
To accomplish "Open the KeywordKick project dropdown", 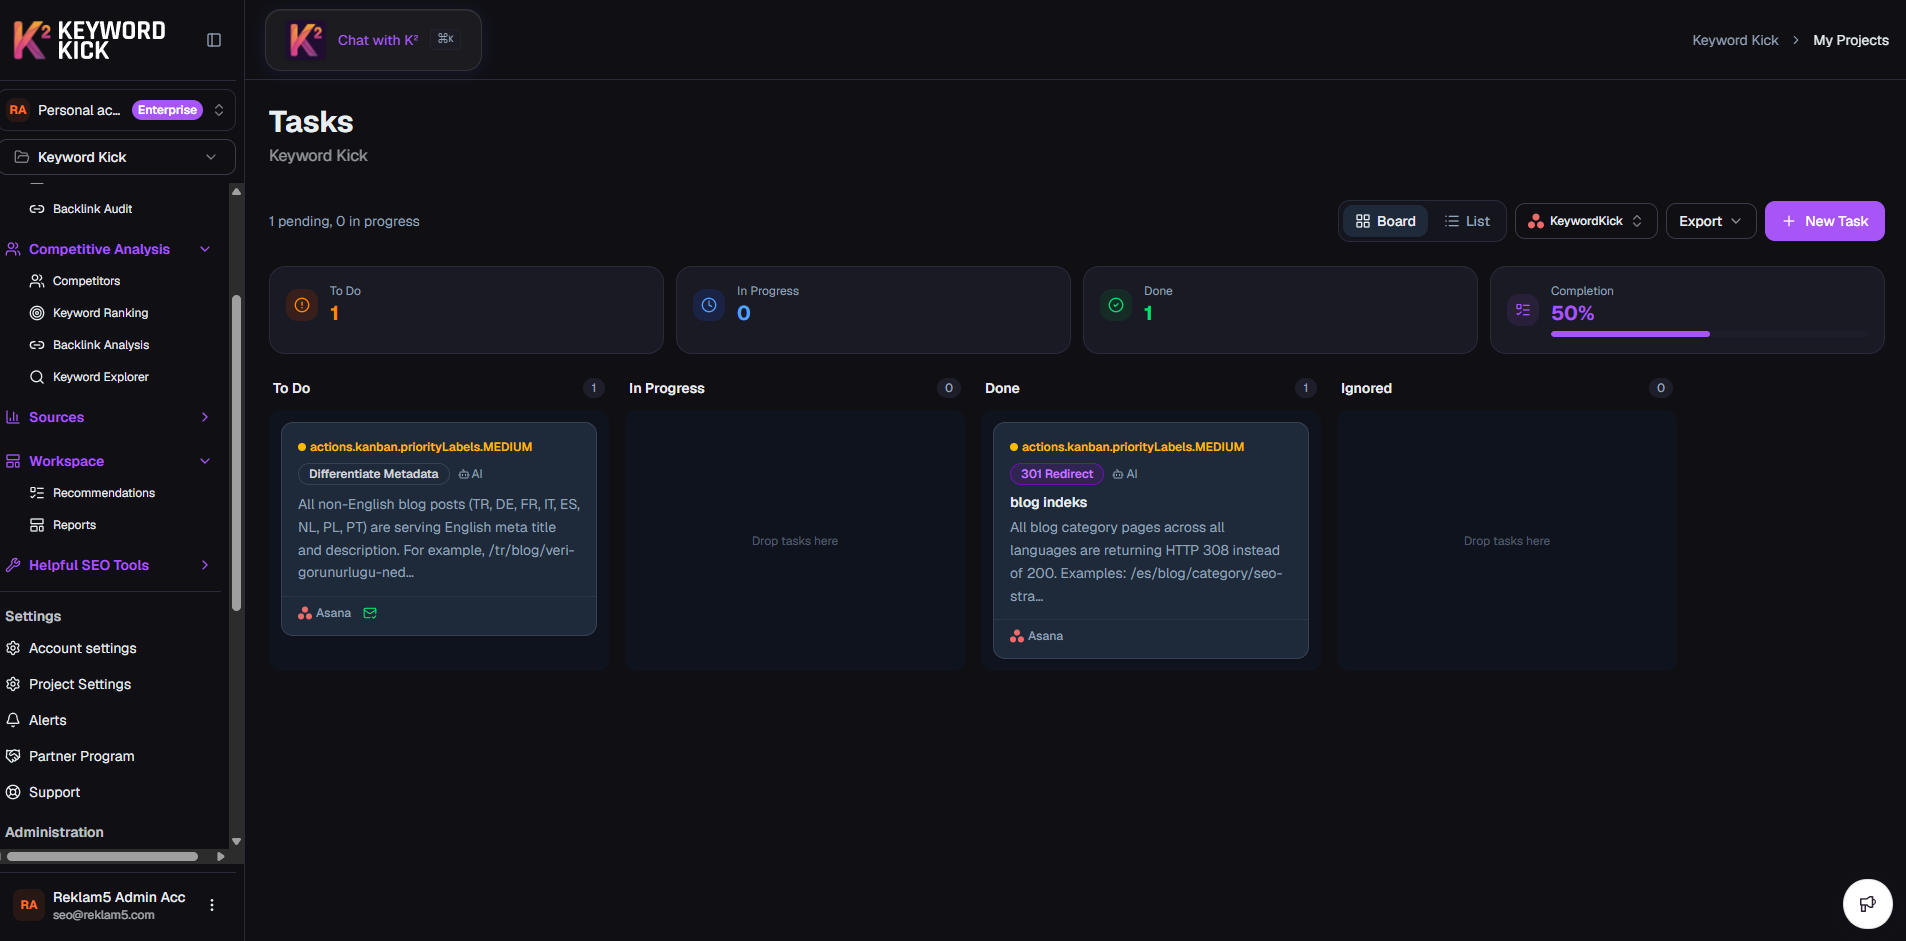I will (x=1585, y=221).
